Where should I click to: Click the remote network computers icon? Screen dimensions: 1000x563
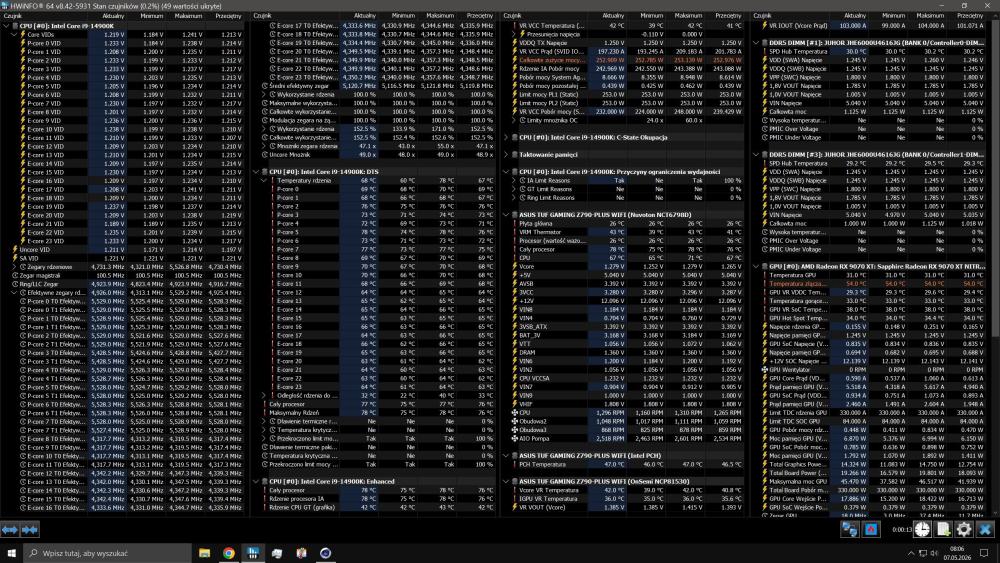tap(849, 529)
